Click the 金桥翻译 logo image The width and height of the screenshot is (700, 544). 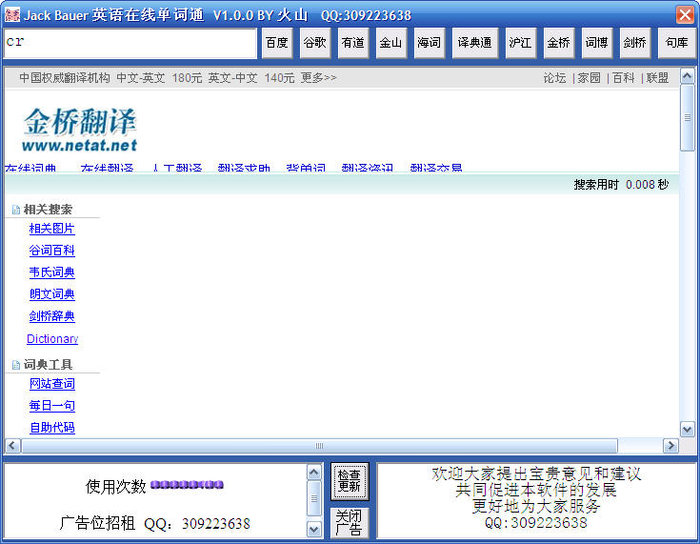pos(80,129)
